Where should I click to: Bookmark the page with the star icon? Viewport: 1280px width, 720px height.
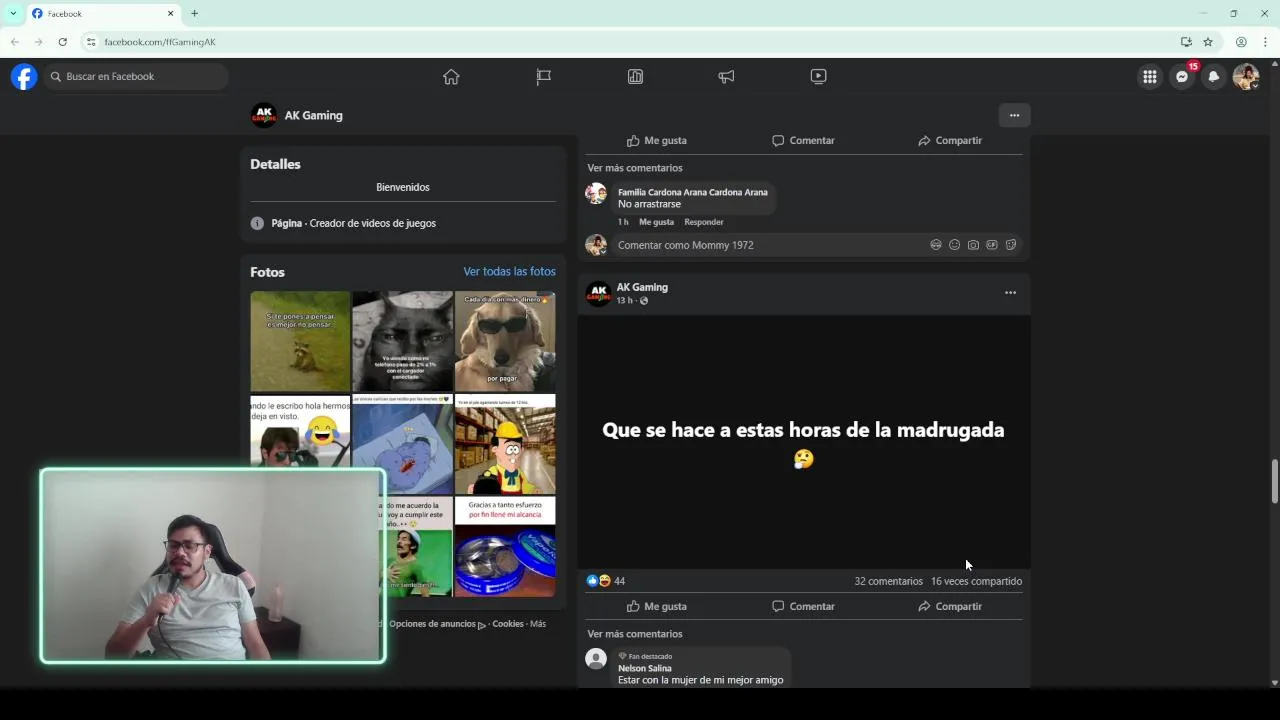(1208, 42)
